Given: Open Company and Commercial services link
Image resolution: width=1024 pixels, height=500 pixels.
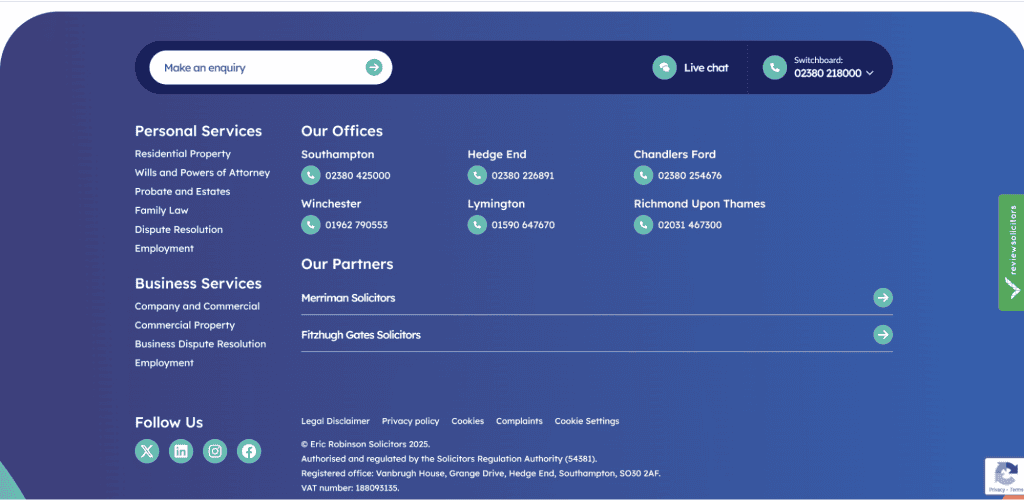Looking at the screenshot, I should [x=197, y=306].
